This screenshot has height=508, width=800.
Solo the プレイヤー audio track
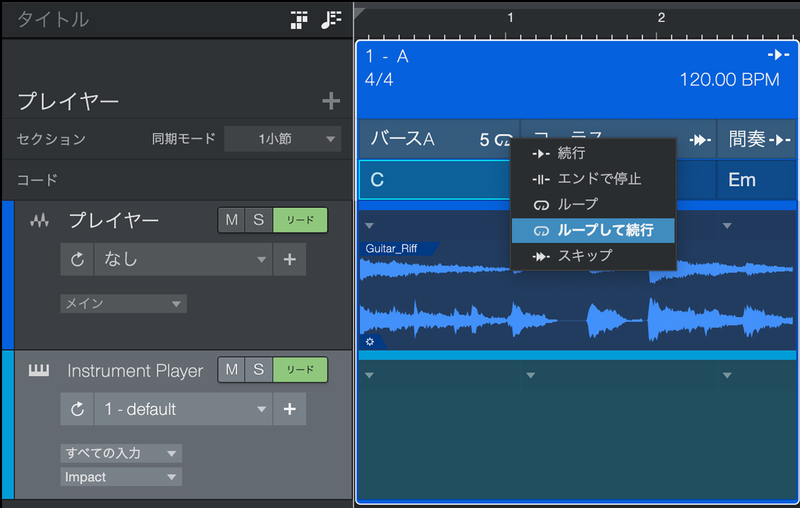[x=259, y=220]
